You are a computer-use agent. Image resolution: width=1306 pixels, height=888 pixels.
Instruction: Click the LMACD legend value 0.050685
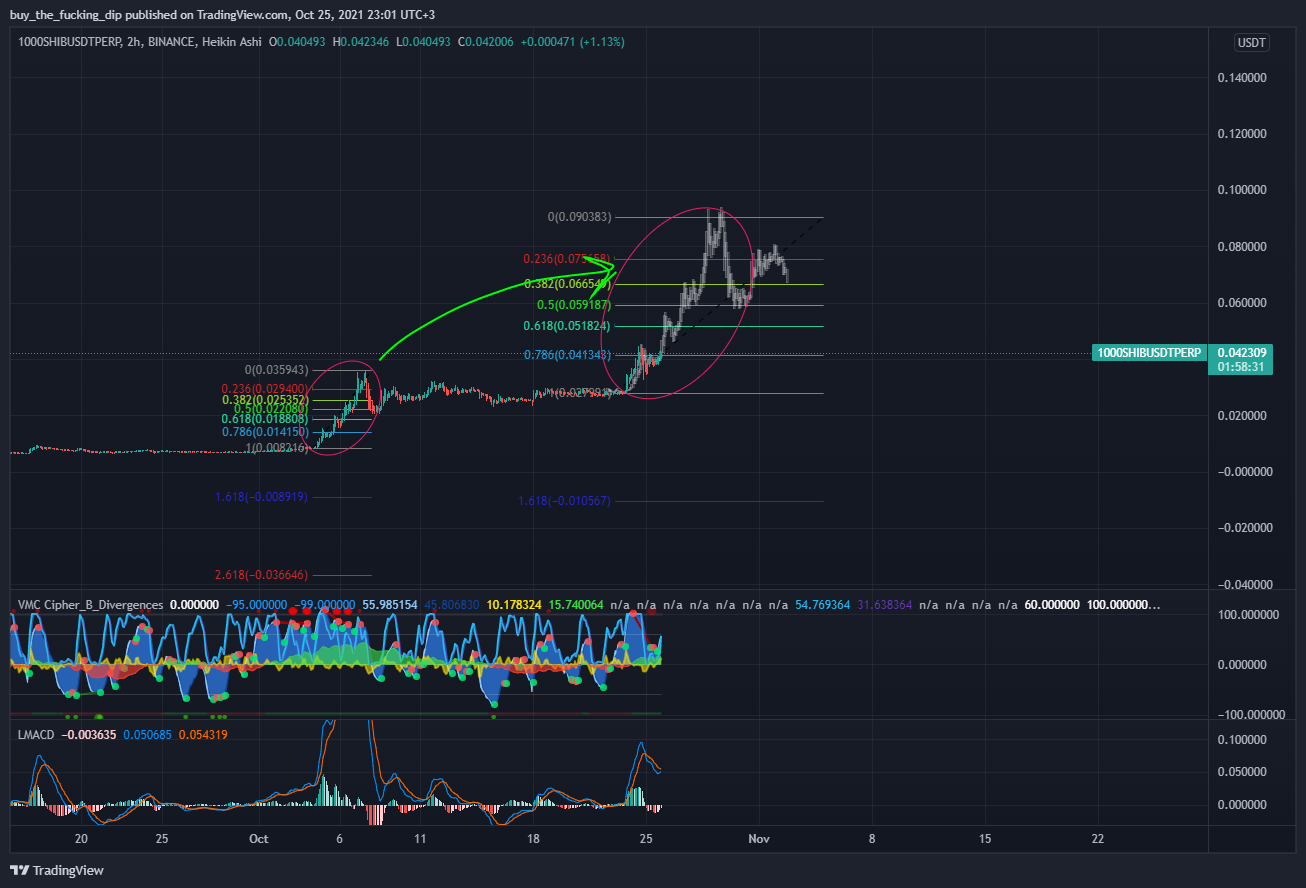point(148,734)
